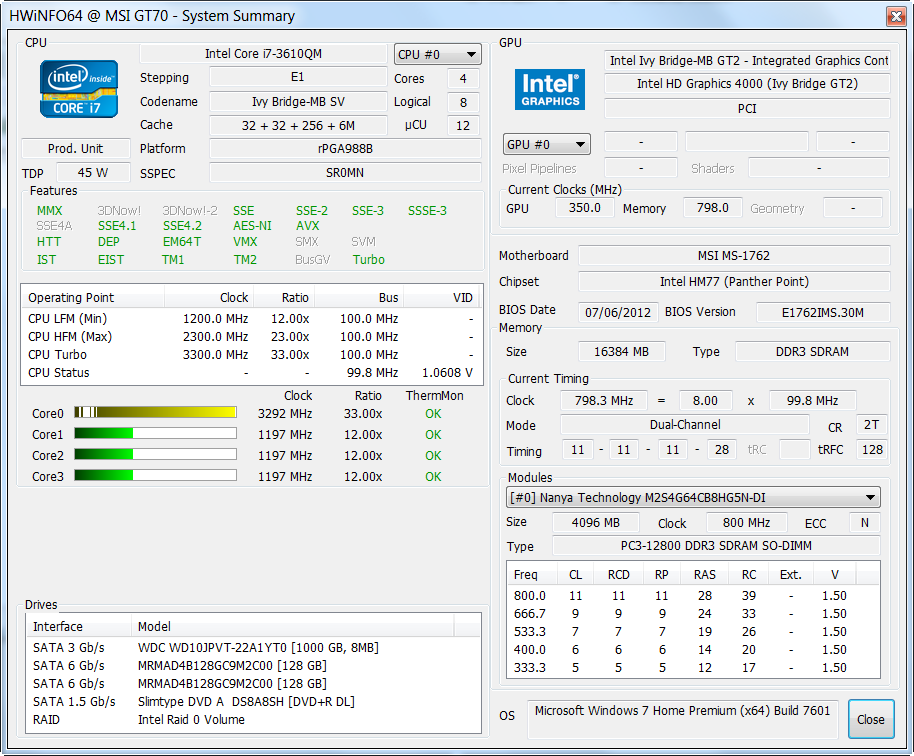Click the SSSE-3 feature label

427,210
